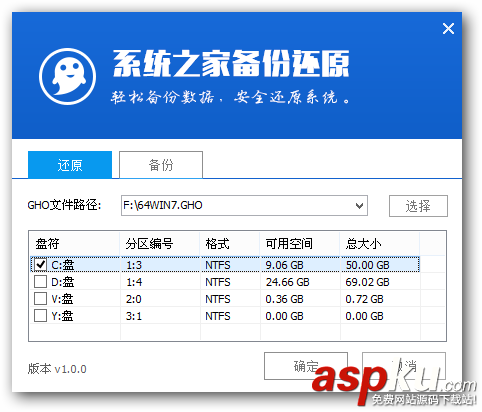Screen dimensions: 482x412
Task: Click the 0.72 GB total size value
Action: (364, 299)
